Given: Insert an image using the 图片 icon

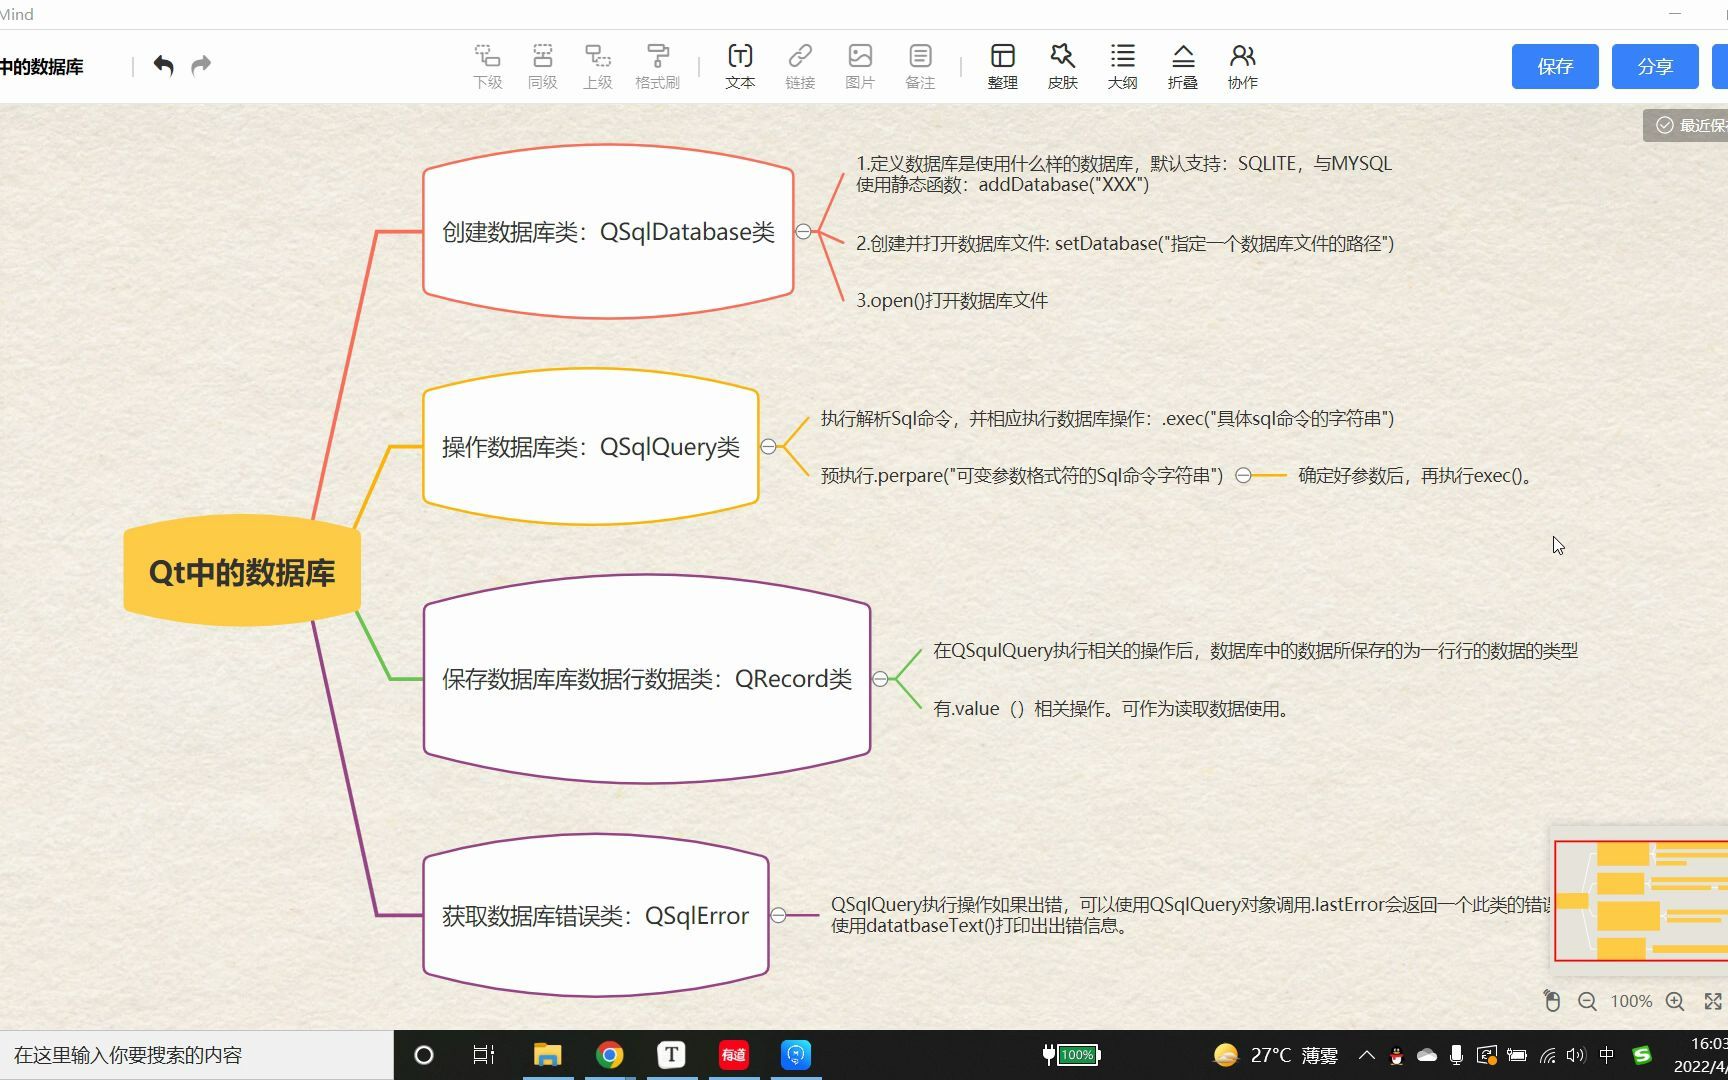Looking at the screenshot, I should pyautogui.click(x=859, y=65).
